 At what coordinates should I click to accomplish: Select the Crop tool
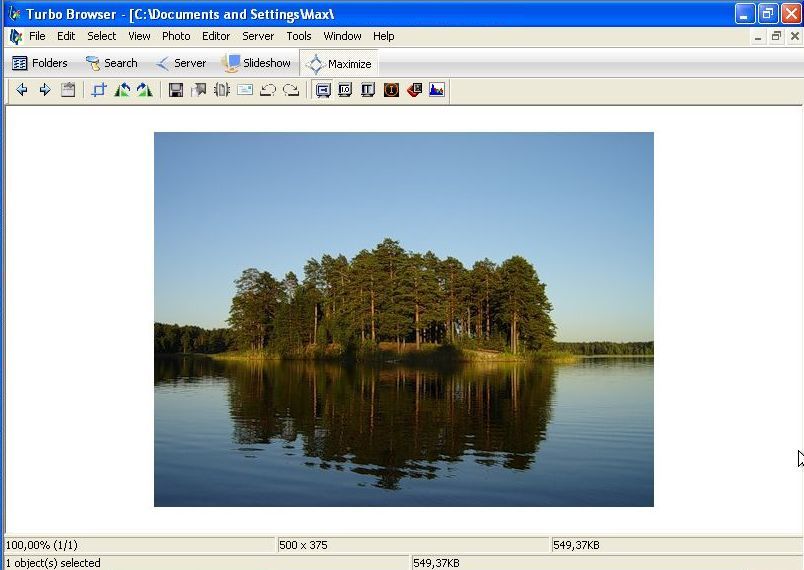click(98, 90)
